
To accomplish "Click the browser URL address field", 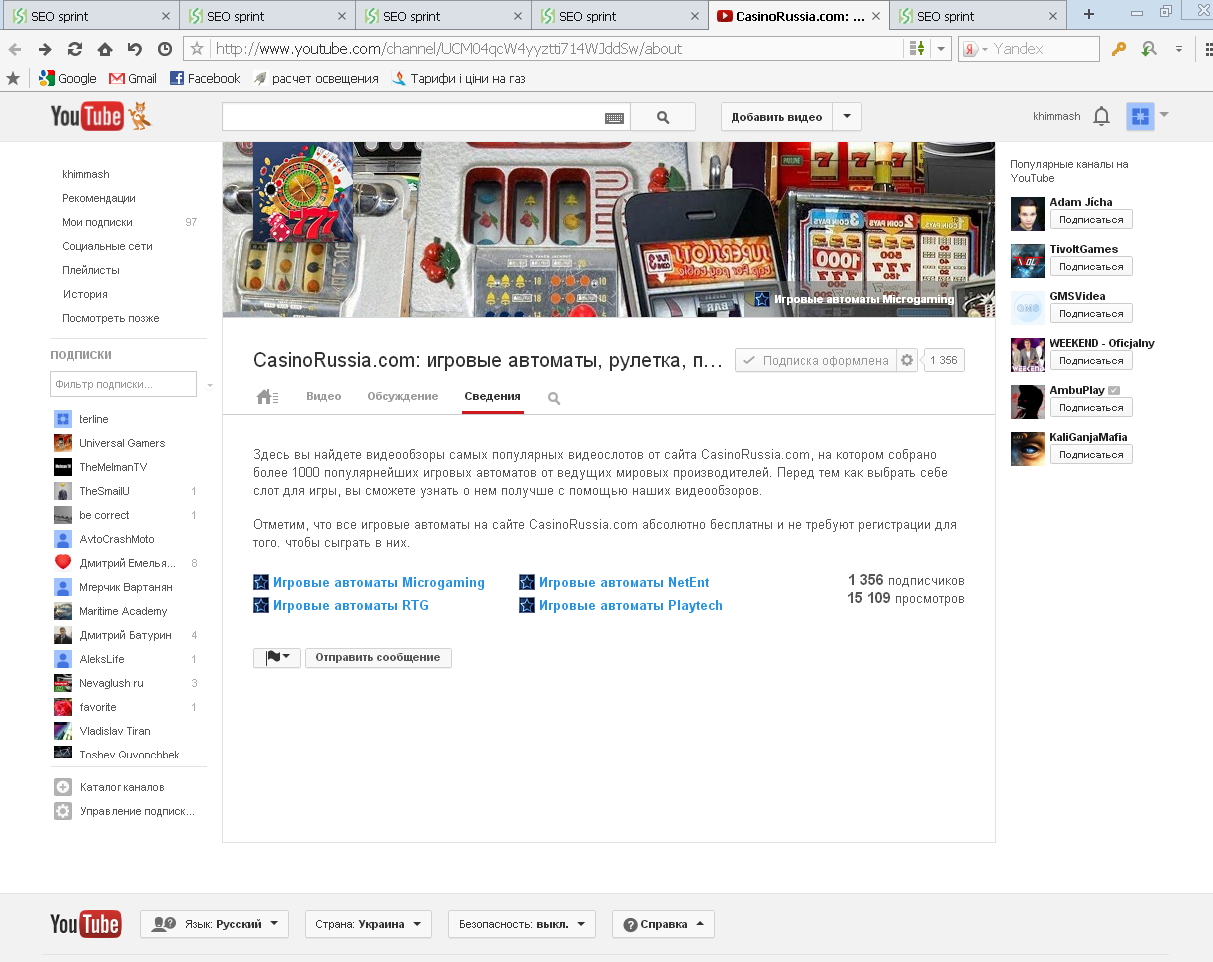I will coord(556,49).
